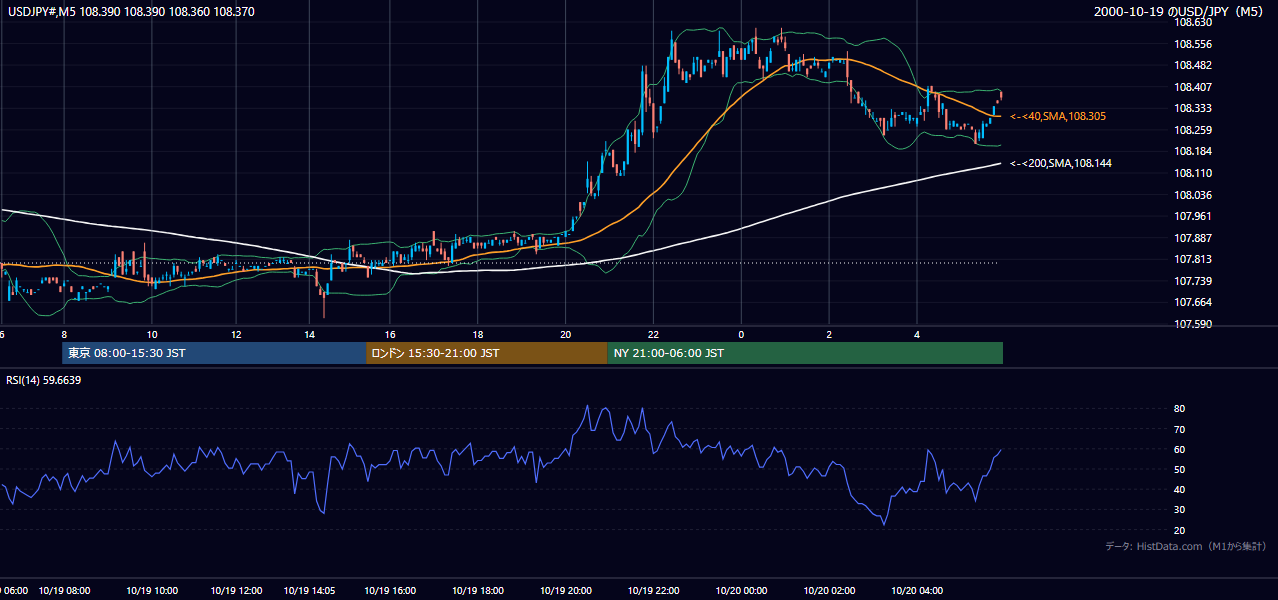Image resolution: width=1278 pixels, height=600 pixels.
Task: Click price axis value 108.630
Action: 1193,22
